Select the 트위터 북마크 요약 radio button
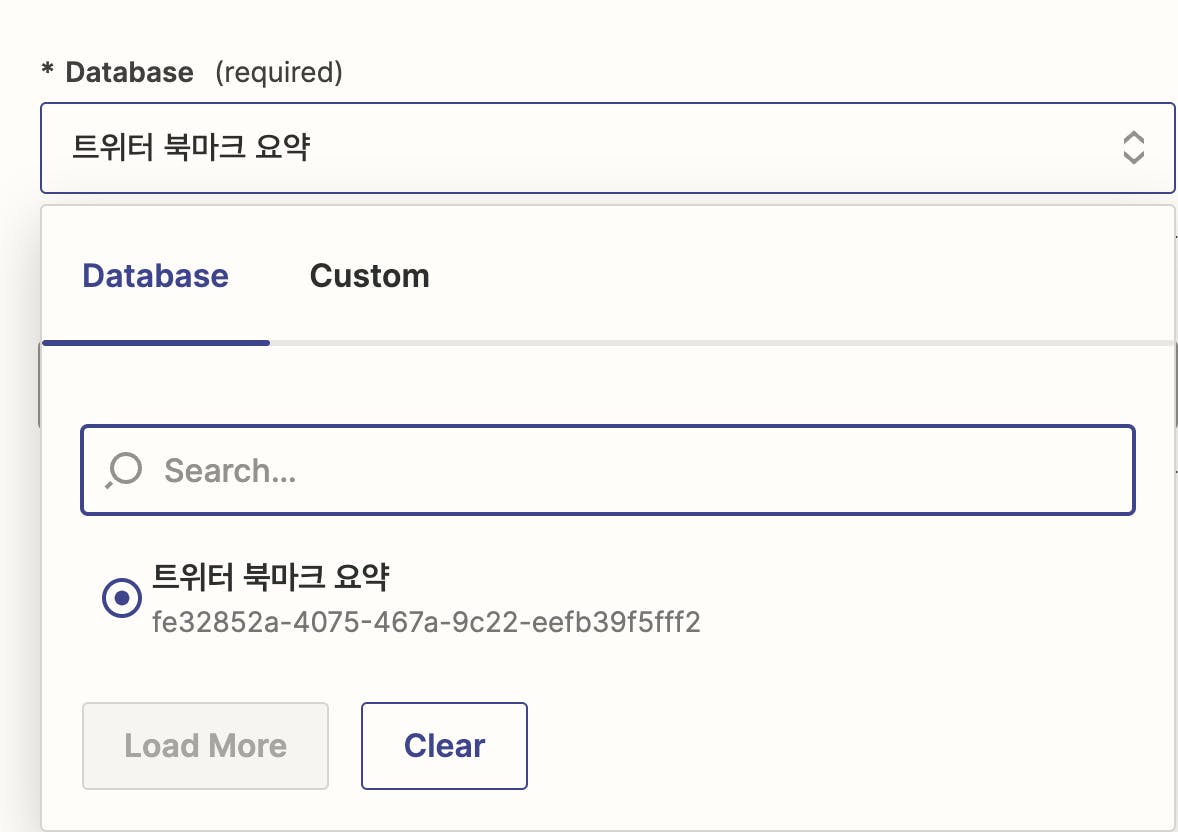This screenshot has height=832, width=1178. (x=122, y=598)
